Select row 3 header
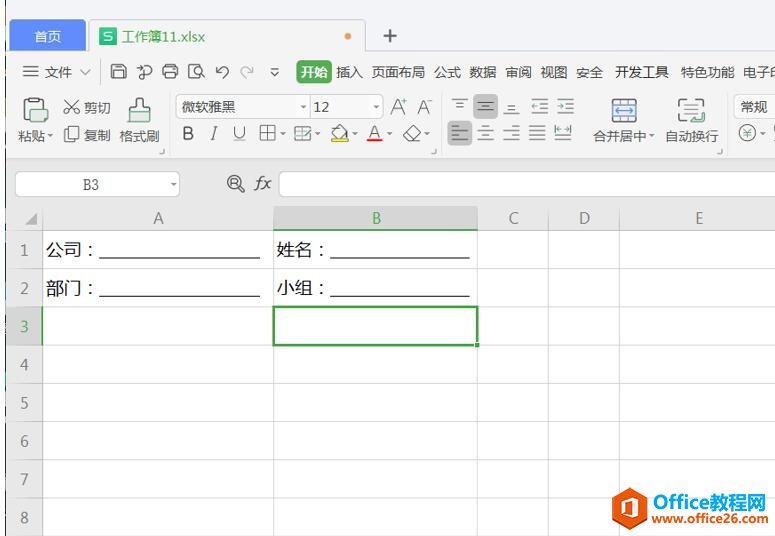Viewport: 775px width, 536px height. click(24, 326)
